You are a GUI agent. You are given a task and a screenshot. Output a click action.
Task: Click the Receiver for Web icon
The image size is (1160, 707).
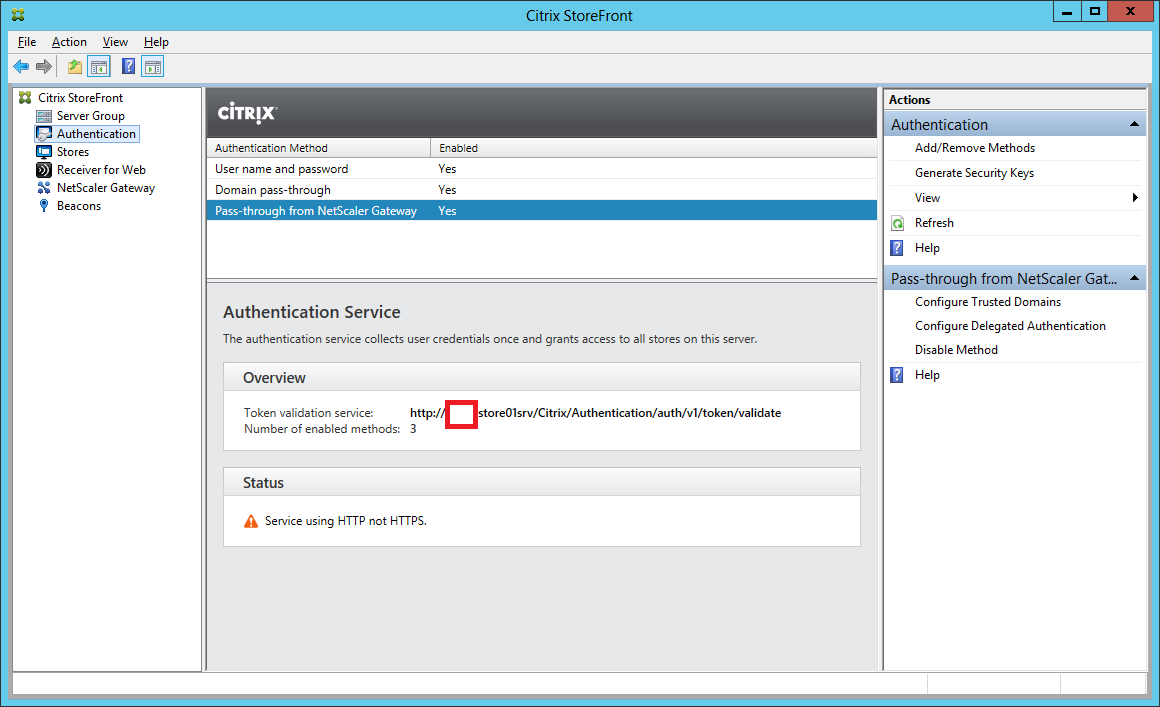point(44,170)
